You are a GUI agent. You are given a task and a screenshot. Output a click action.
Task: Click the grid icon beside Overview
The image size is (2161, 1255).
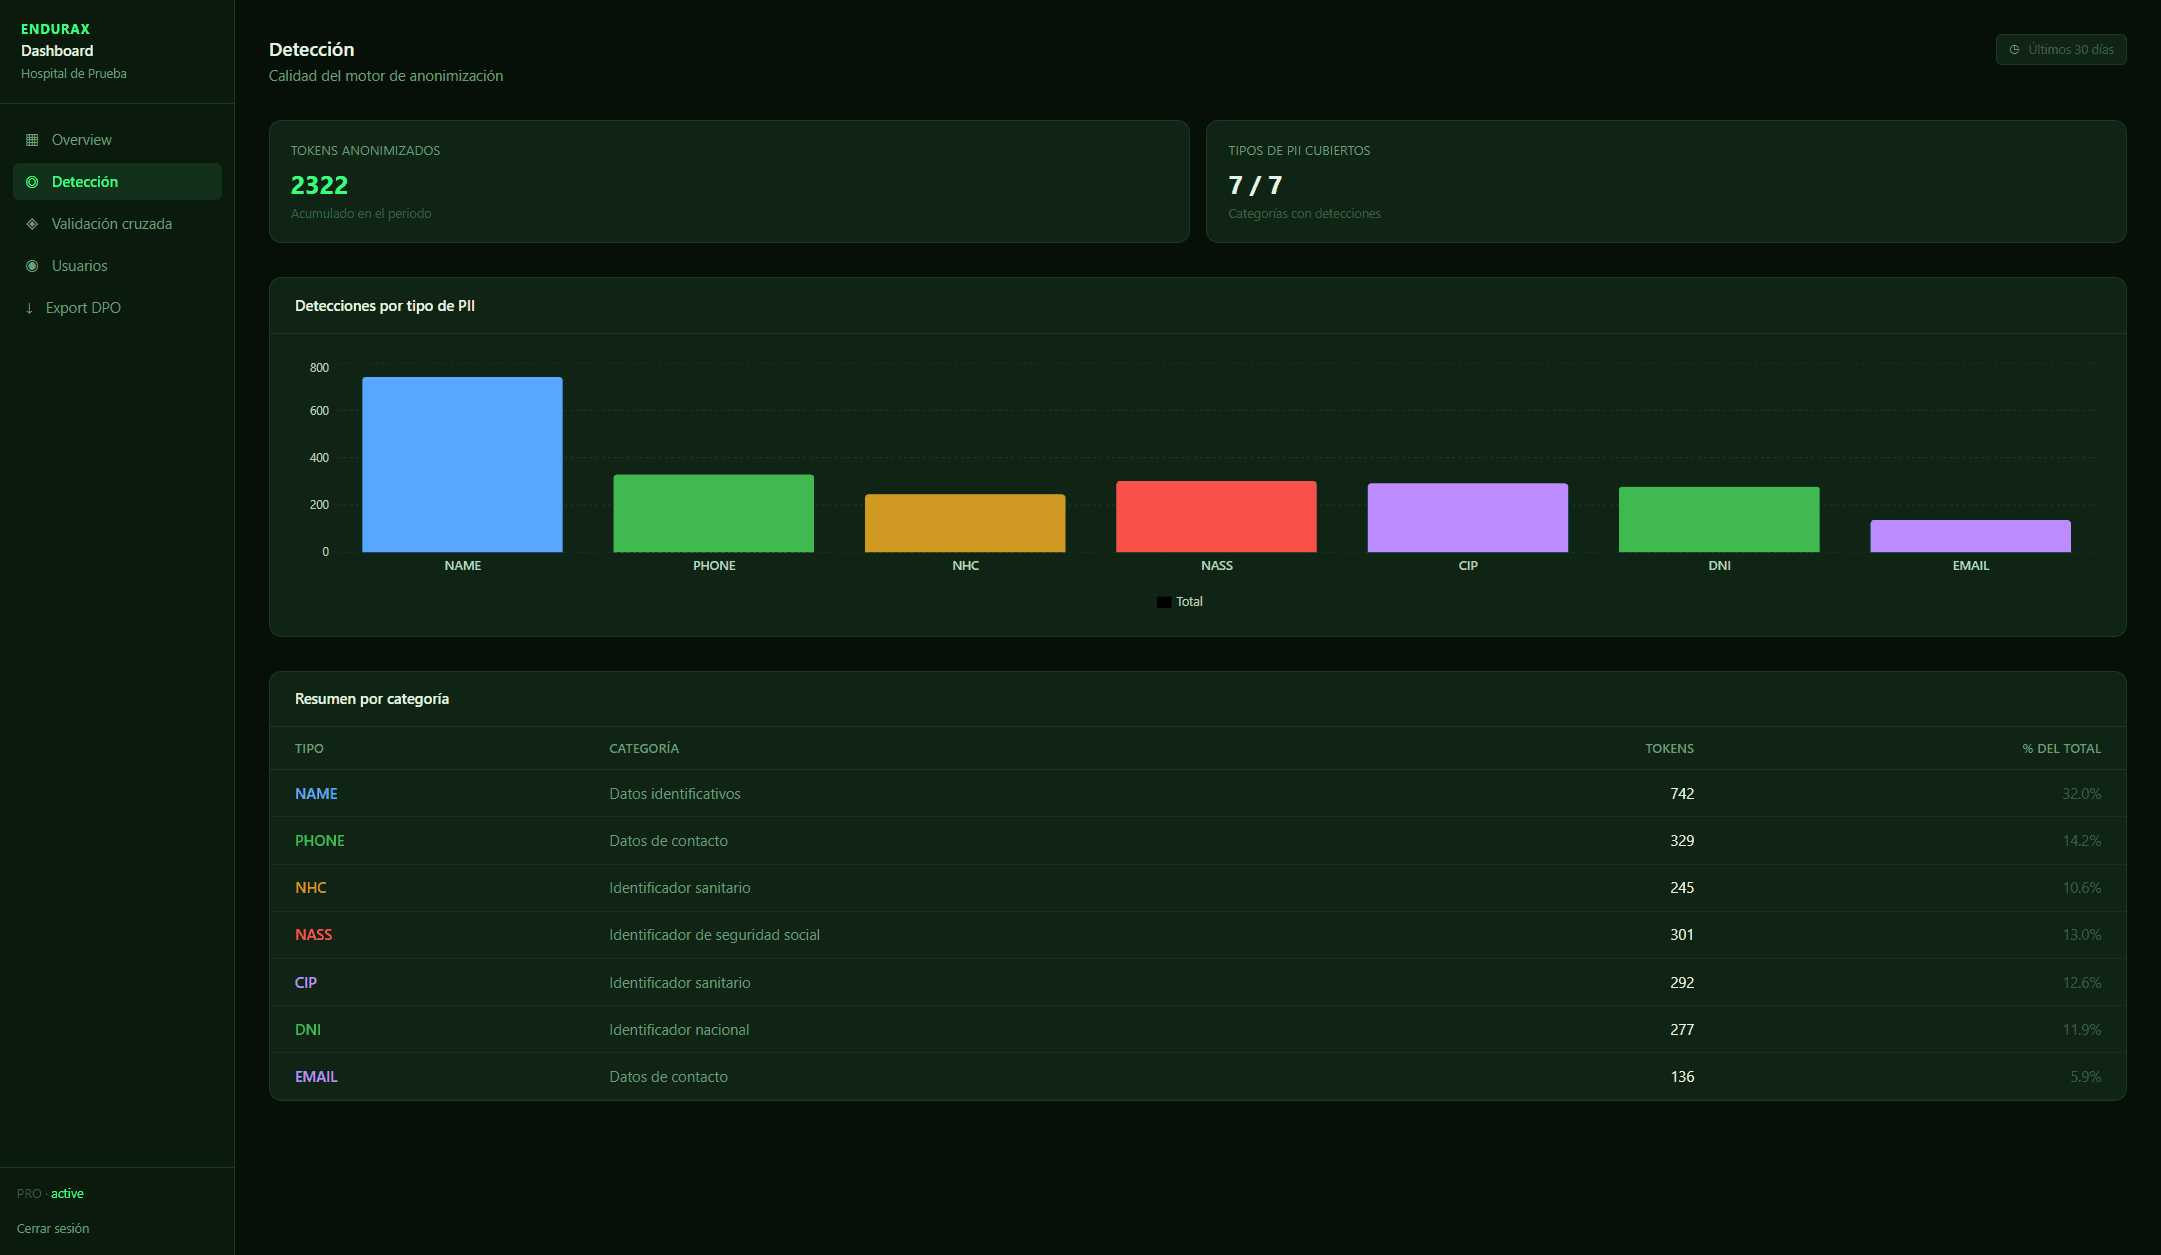[31, 139]
